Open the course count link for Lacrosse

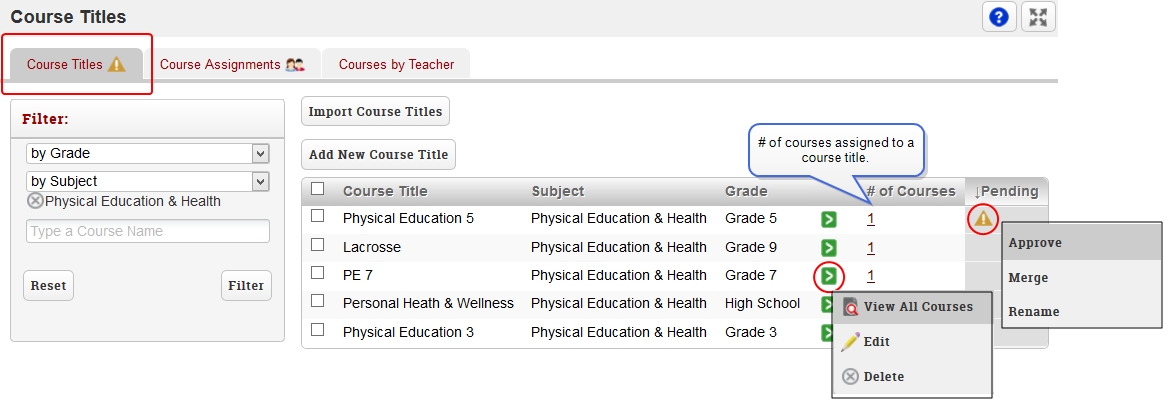[871, 247]
